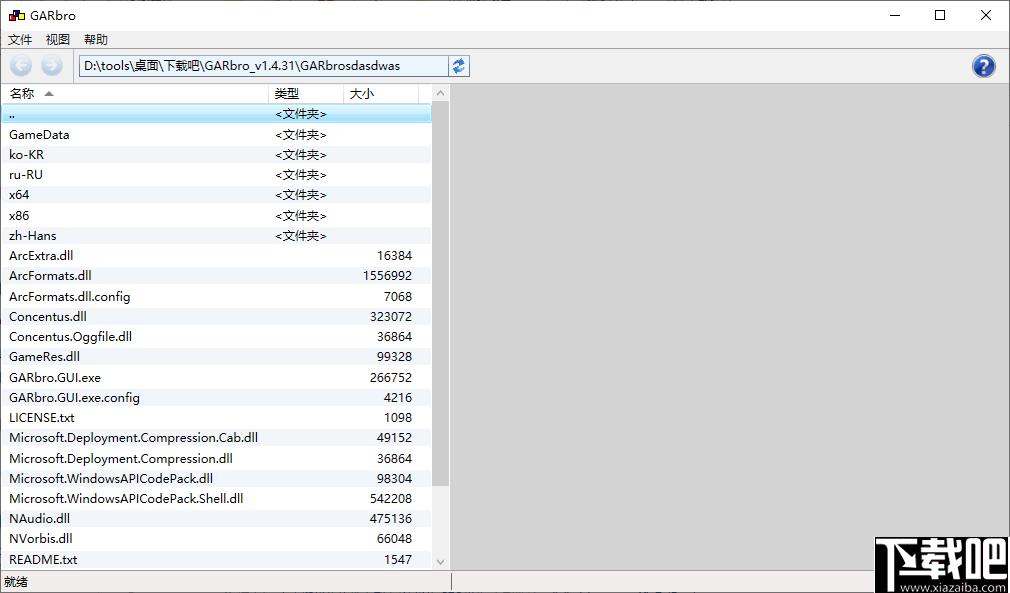Select GARbro.GUI.exe.config file
Viewport: 1010px width, 593px height.
tap(216, 397)
